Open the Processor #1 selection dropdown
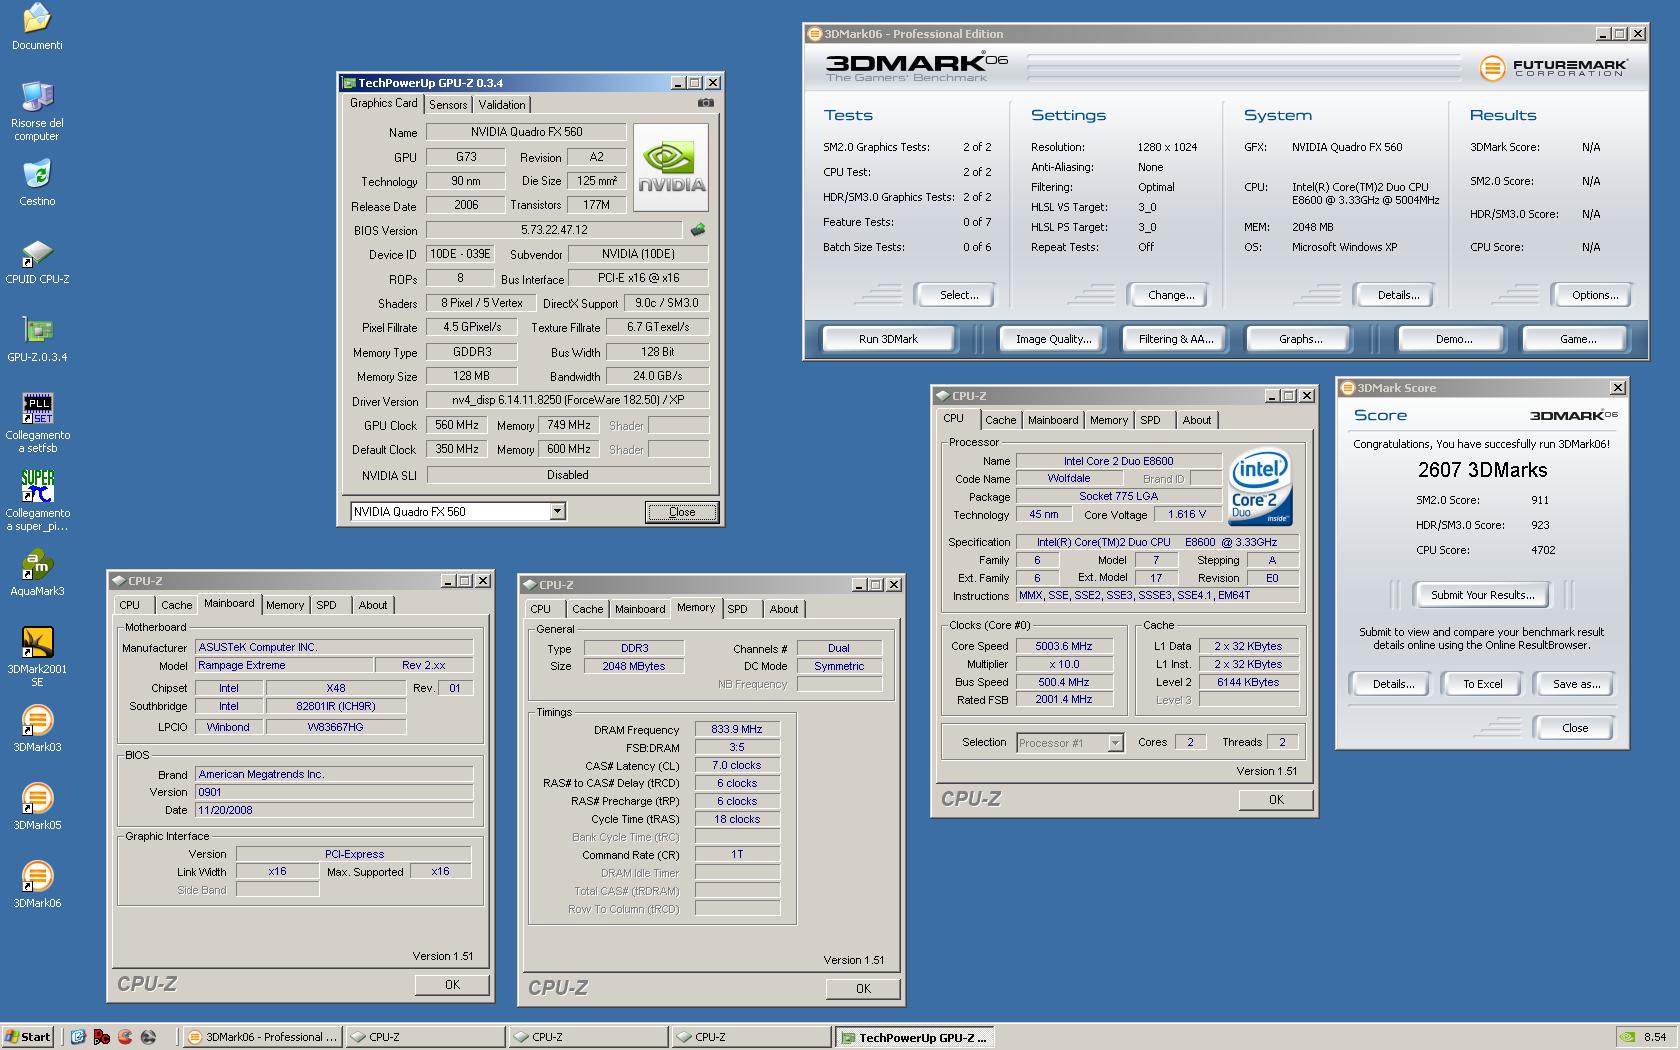This screenshot has width=1680, height=1050. [x=1116, y=742]
